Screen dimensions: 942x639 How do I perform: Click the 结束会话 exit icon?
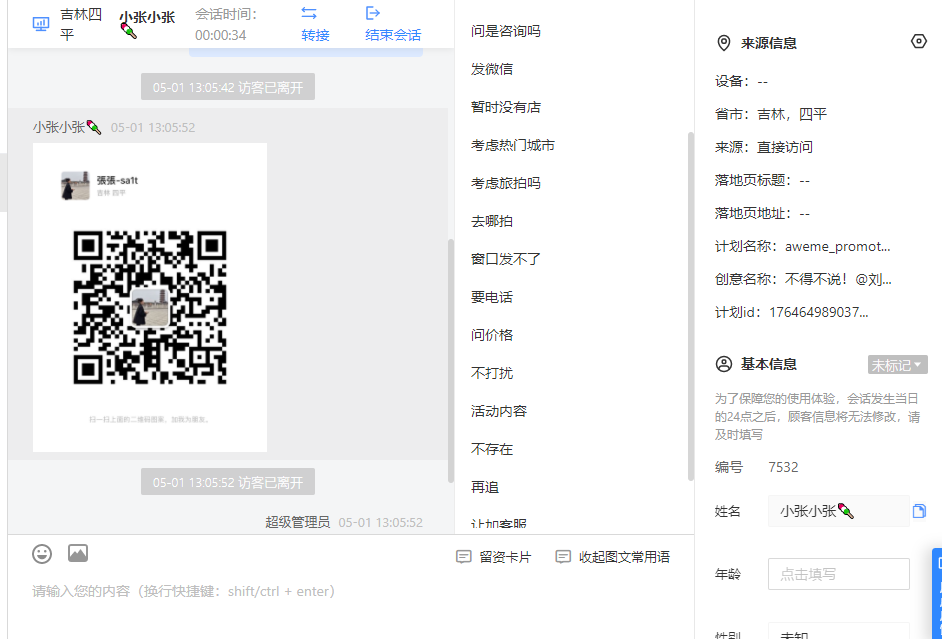point(372,13)
